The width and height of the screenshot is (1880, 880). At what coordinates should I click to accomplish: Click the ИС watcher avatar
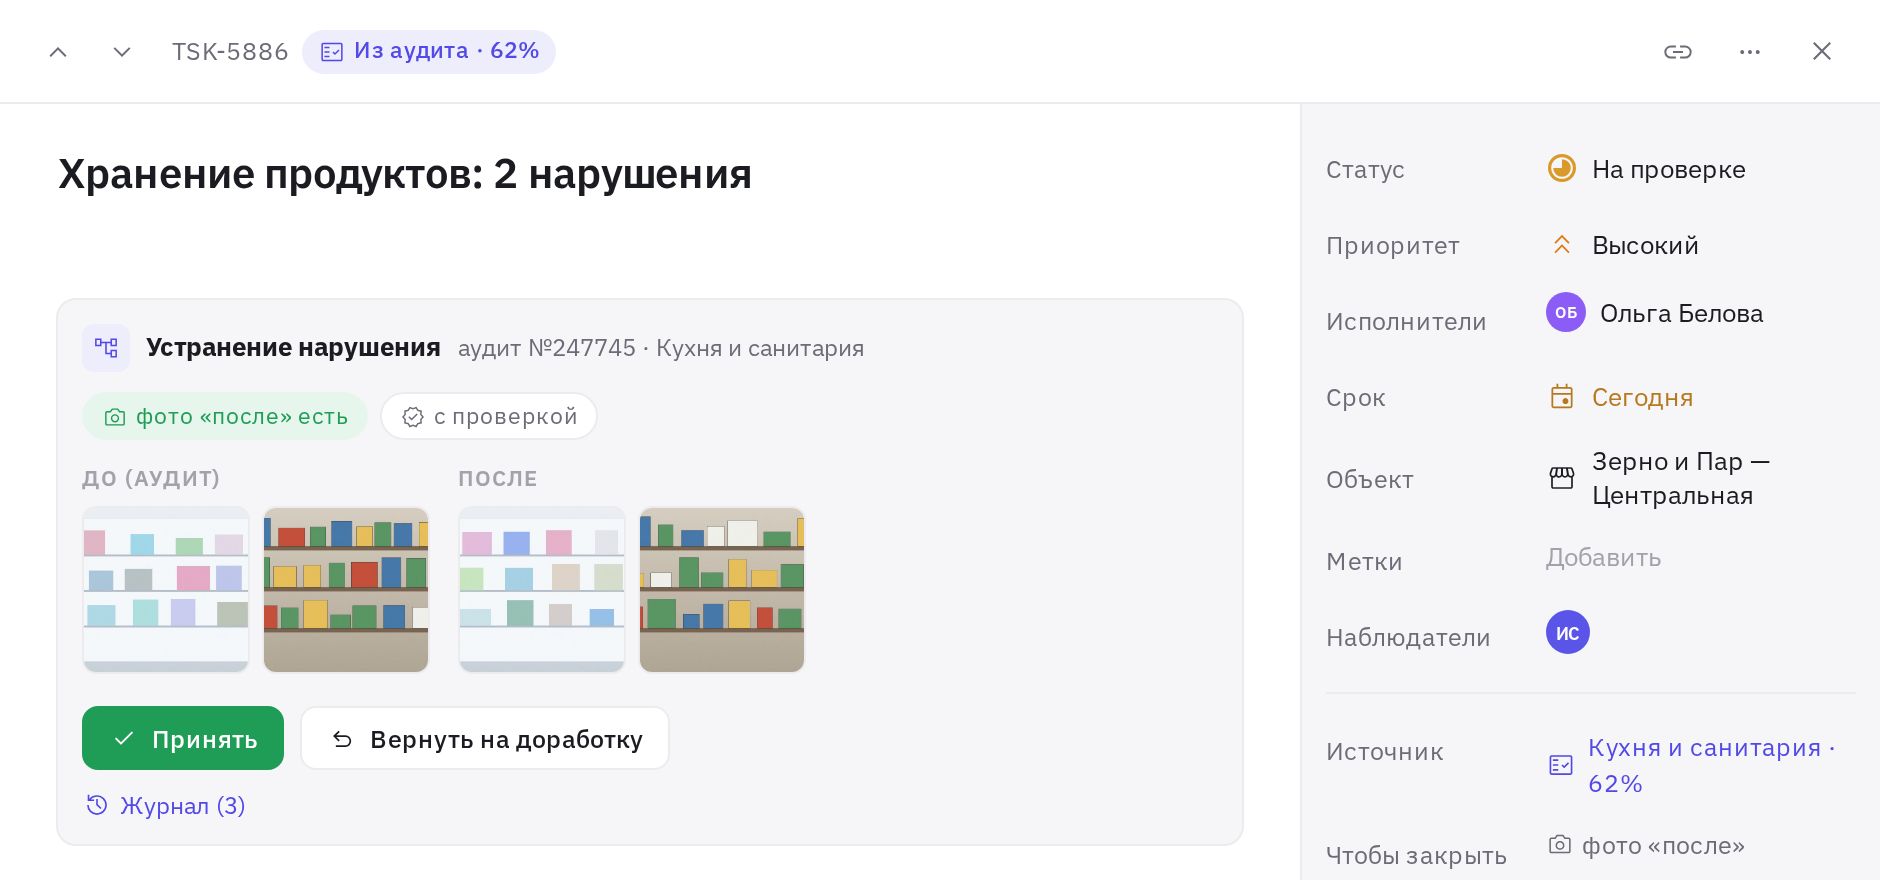click(1568, 632)
